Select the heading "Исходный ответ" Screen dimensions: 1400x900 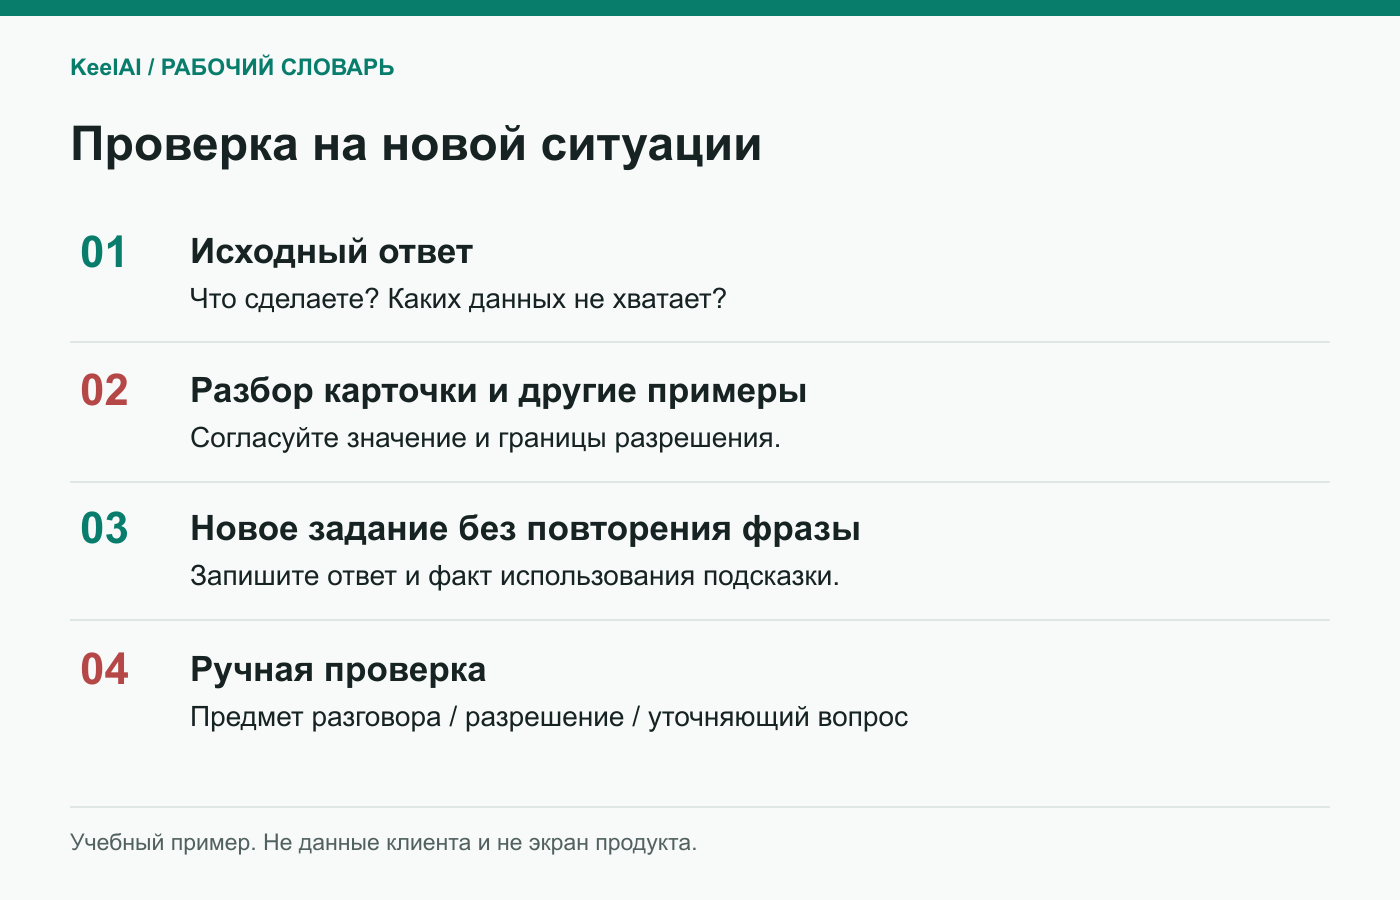(331, 251)
